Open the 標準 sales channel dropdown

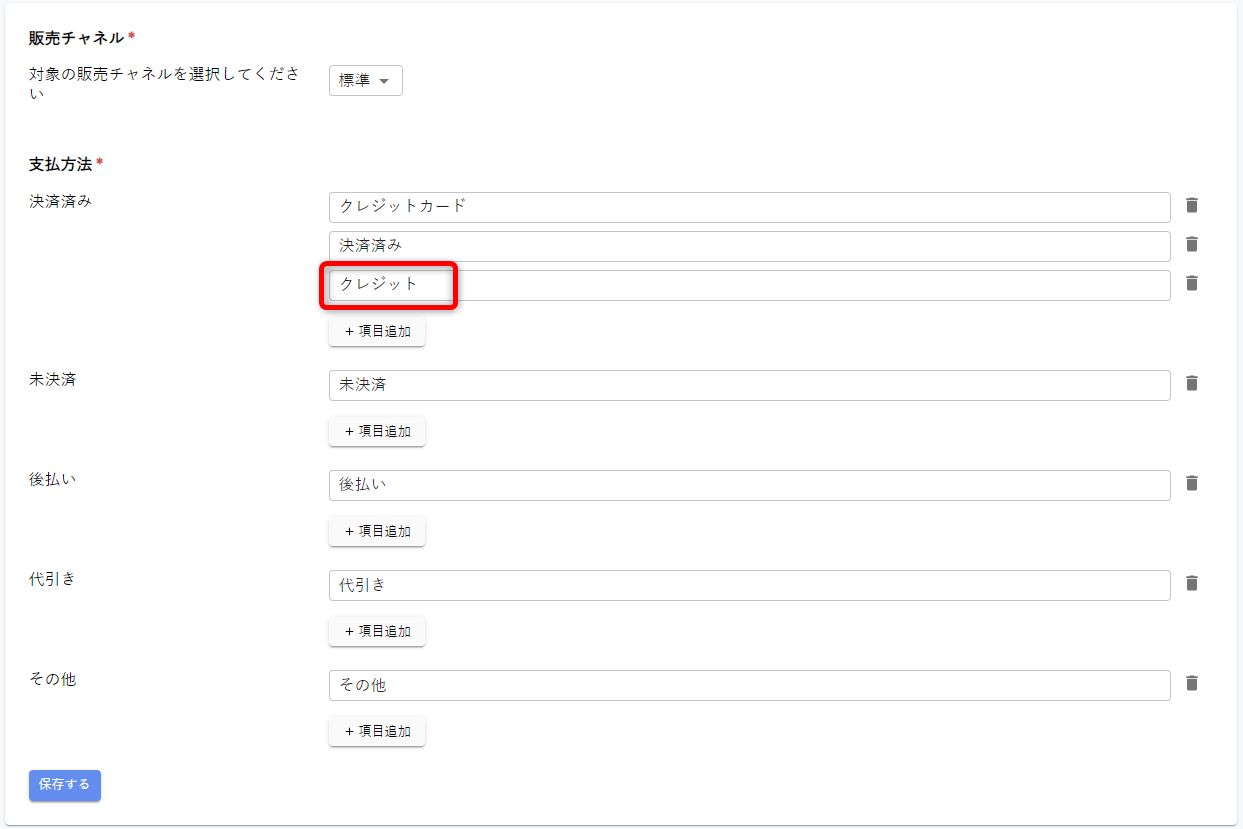coord(365,81)
